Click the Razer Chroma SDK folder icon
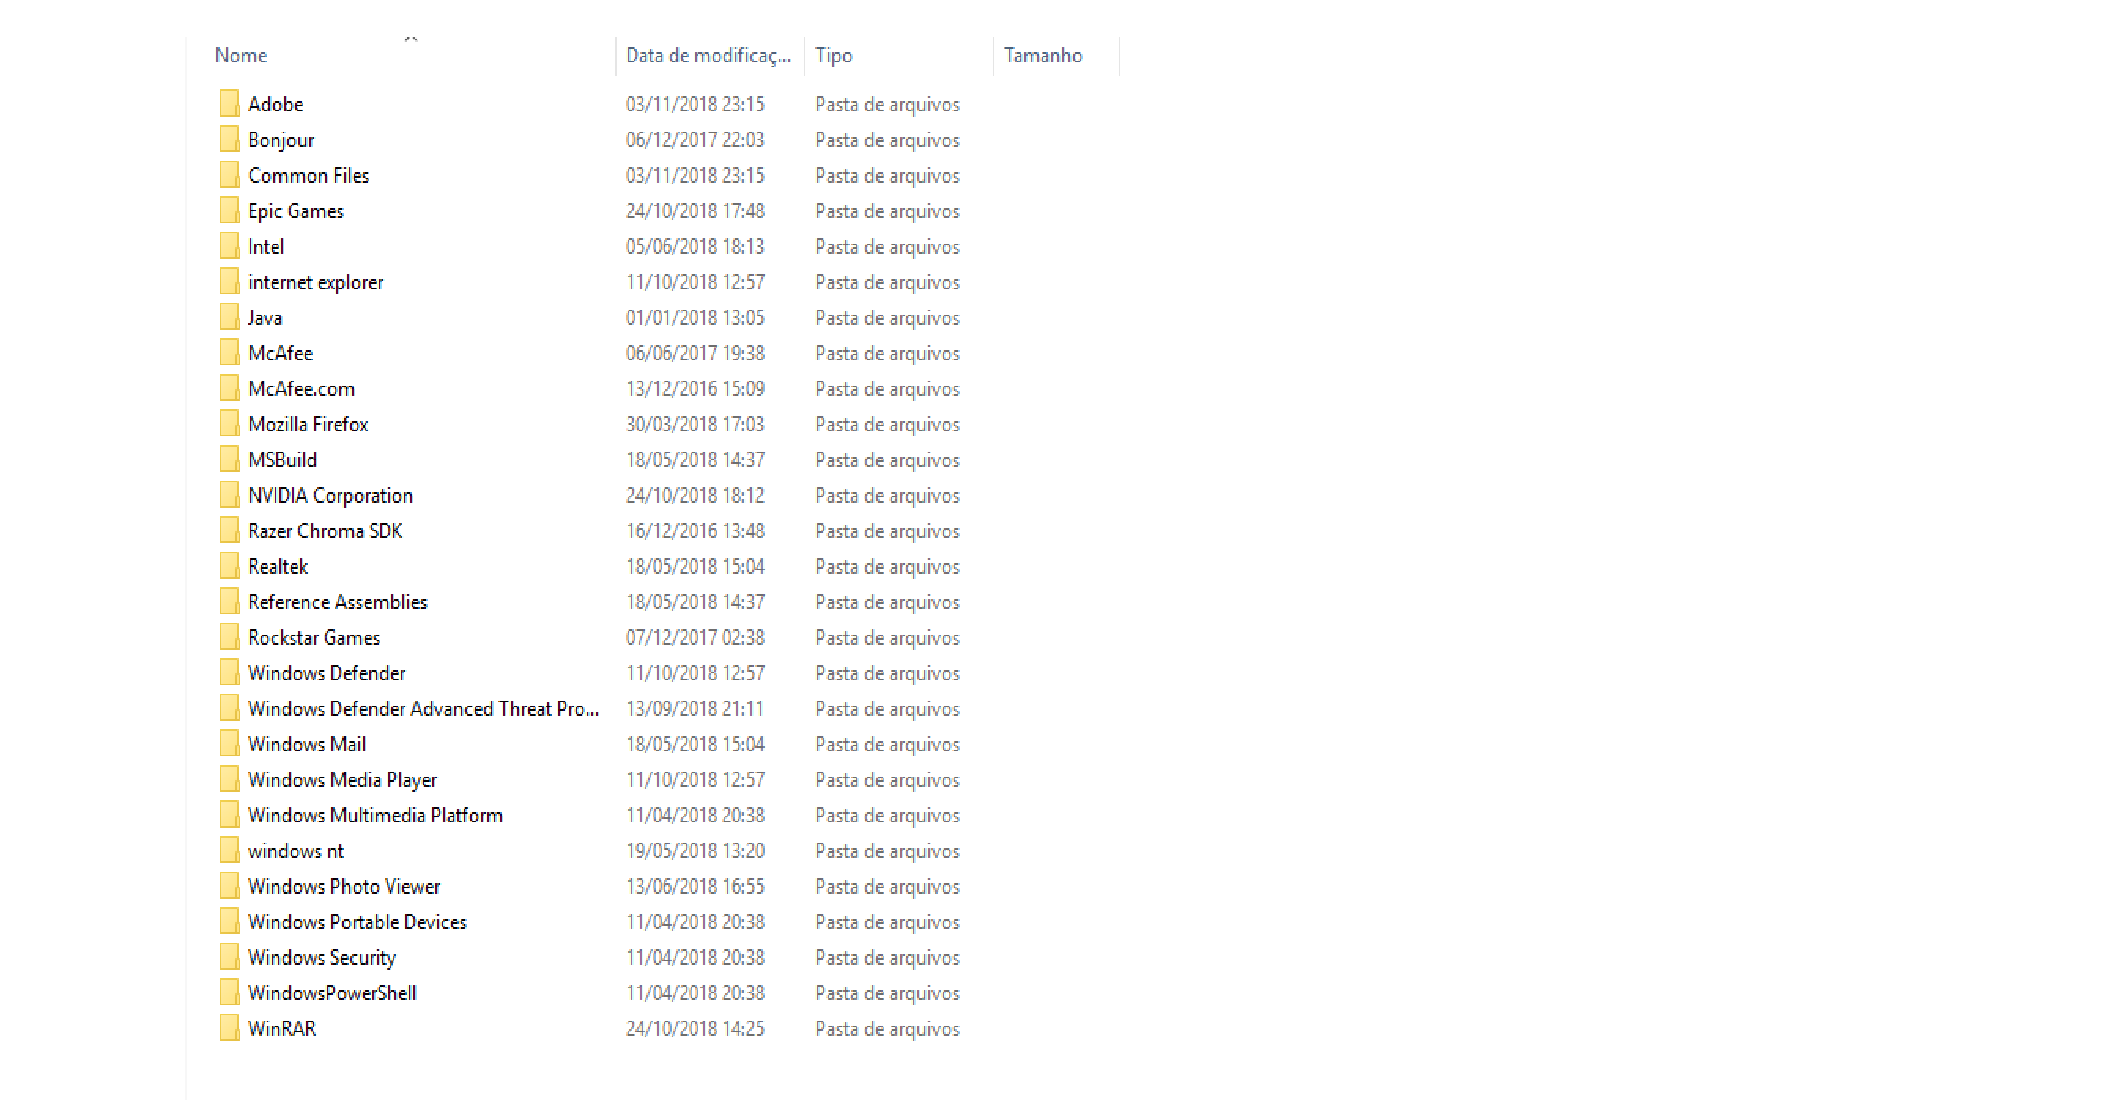Screen dimensions: 2104x1100 coord(229,531)
